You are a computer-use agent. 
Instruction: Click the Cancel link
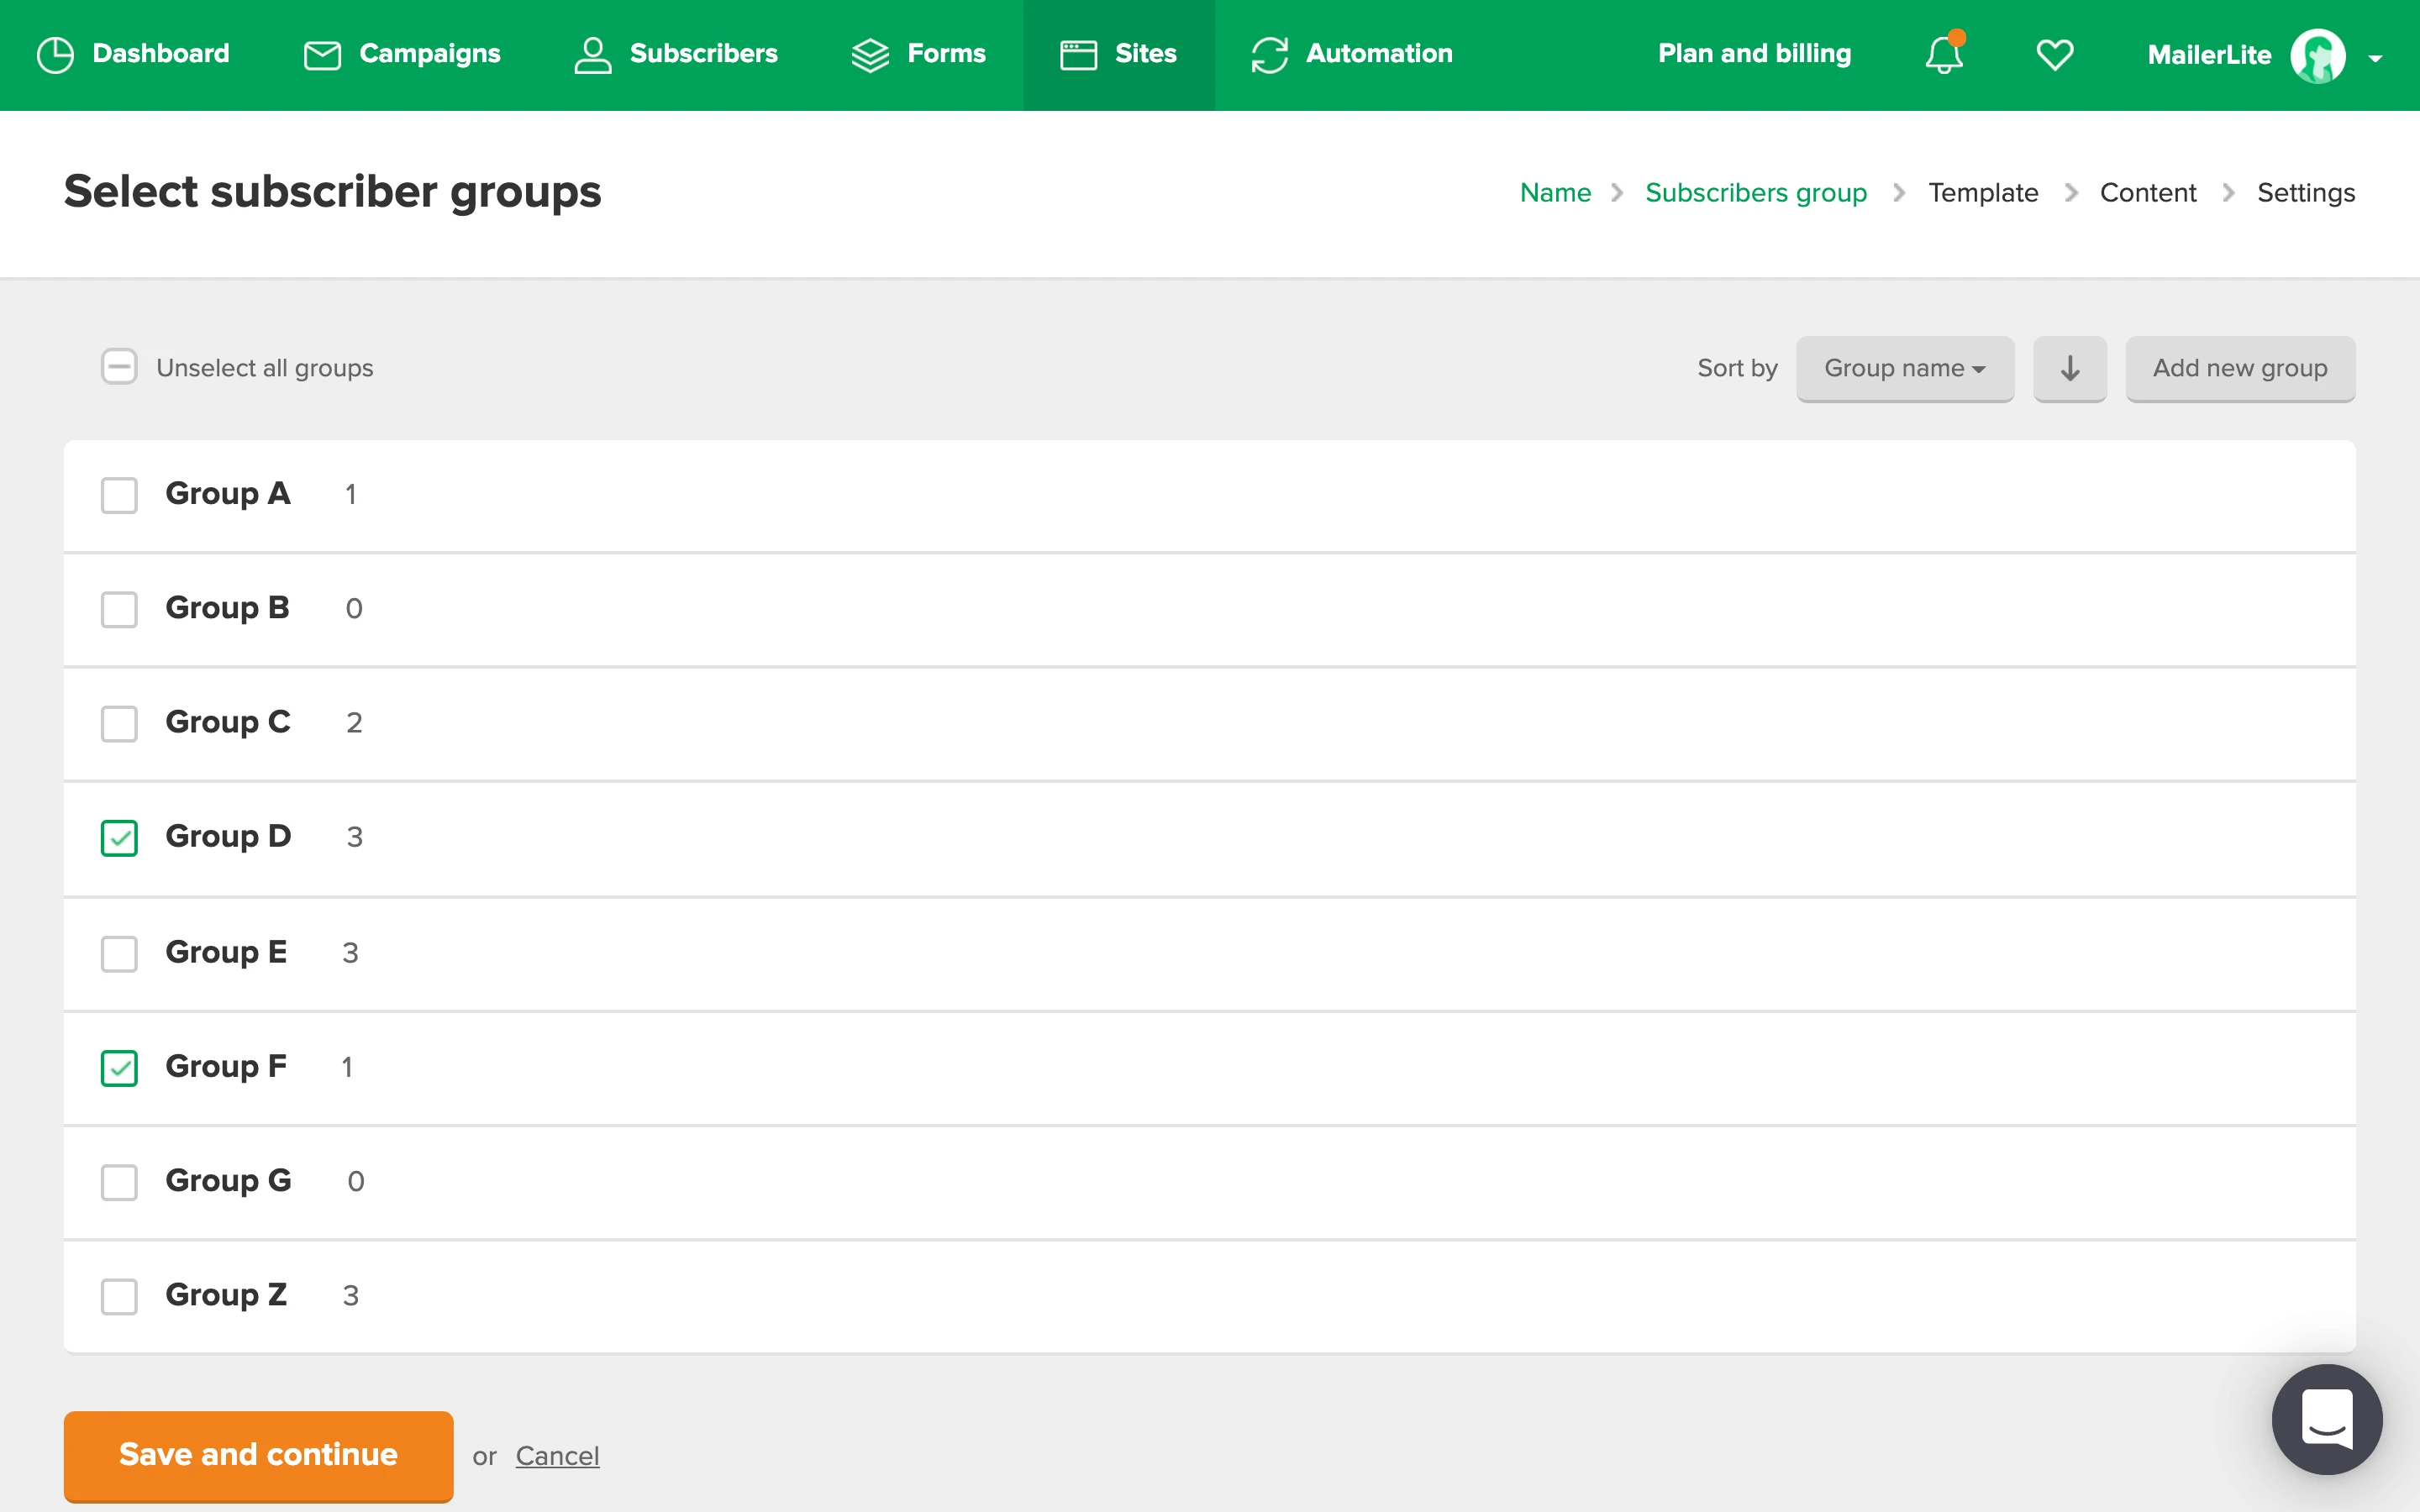click(x=557, y=1455)
